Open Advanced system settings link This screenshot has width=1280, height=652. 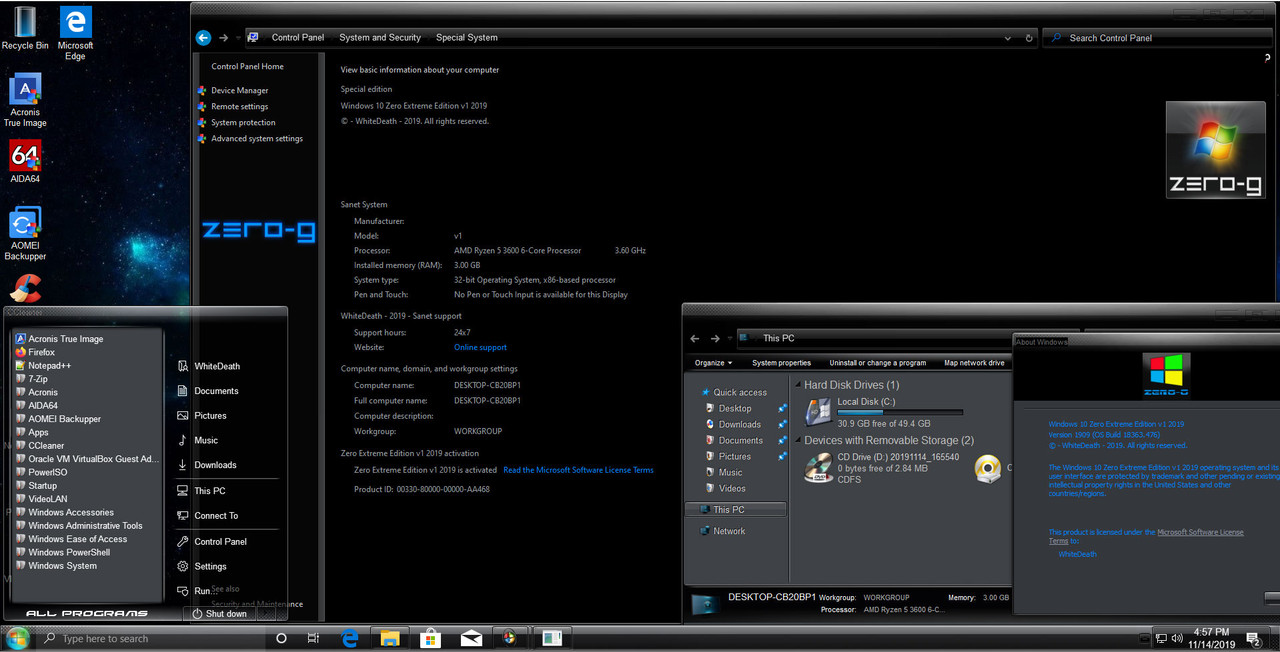257,139
